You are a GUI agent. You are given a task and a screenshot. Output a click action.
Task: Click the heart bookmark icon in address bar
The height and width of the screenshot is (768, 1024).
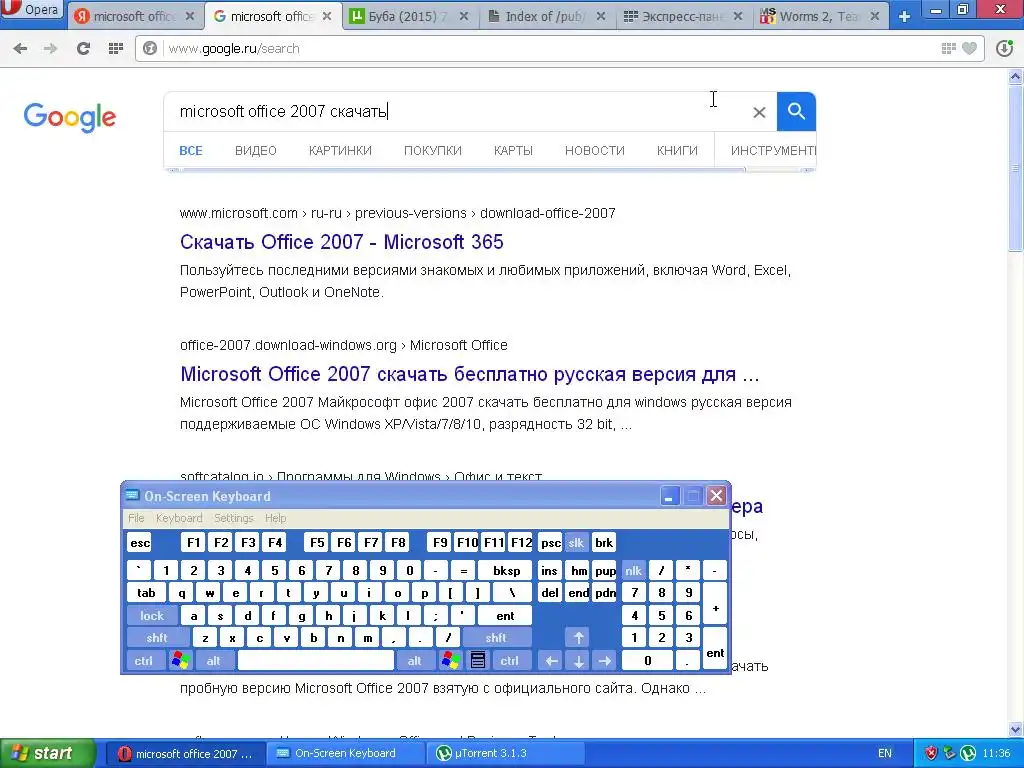pos(970,48)
